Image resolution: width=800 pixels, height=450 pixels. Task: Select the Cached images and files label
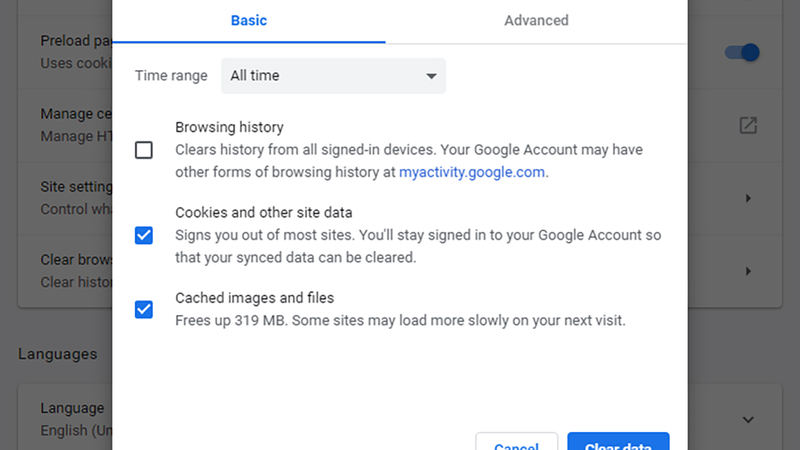(x=255, y=297)
